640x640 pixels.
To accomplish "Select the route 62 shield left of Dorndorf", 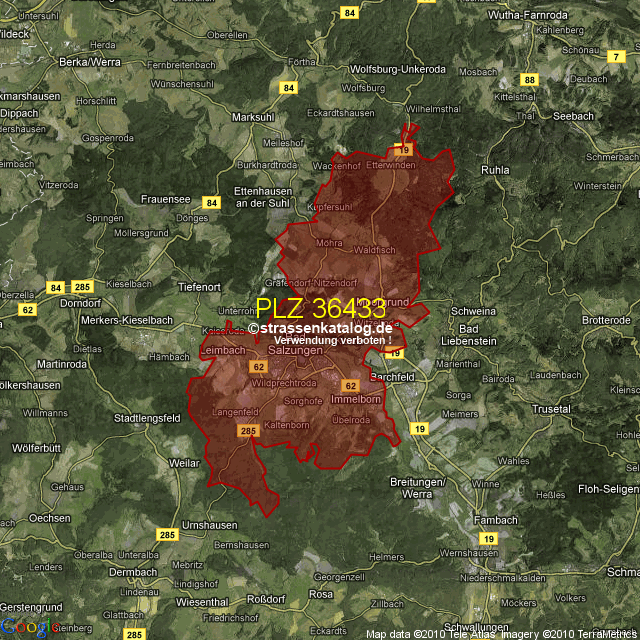I will pyautogui.click(x=27, y=310).
